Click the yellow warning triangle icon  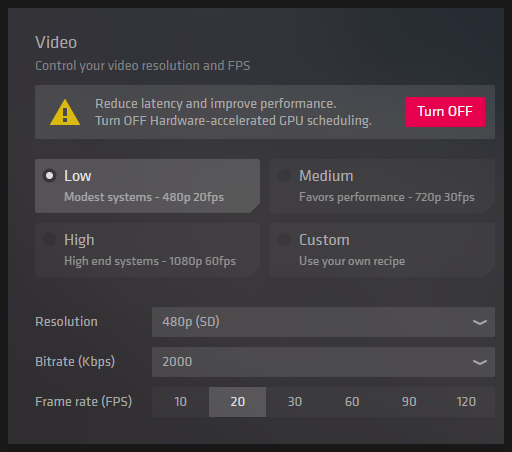click(x=65, y=113)
